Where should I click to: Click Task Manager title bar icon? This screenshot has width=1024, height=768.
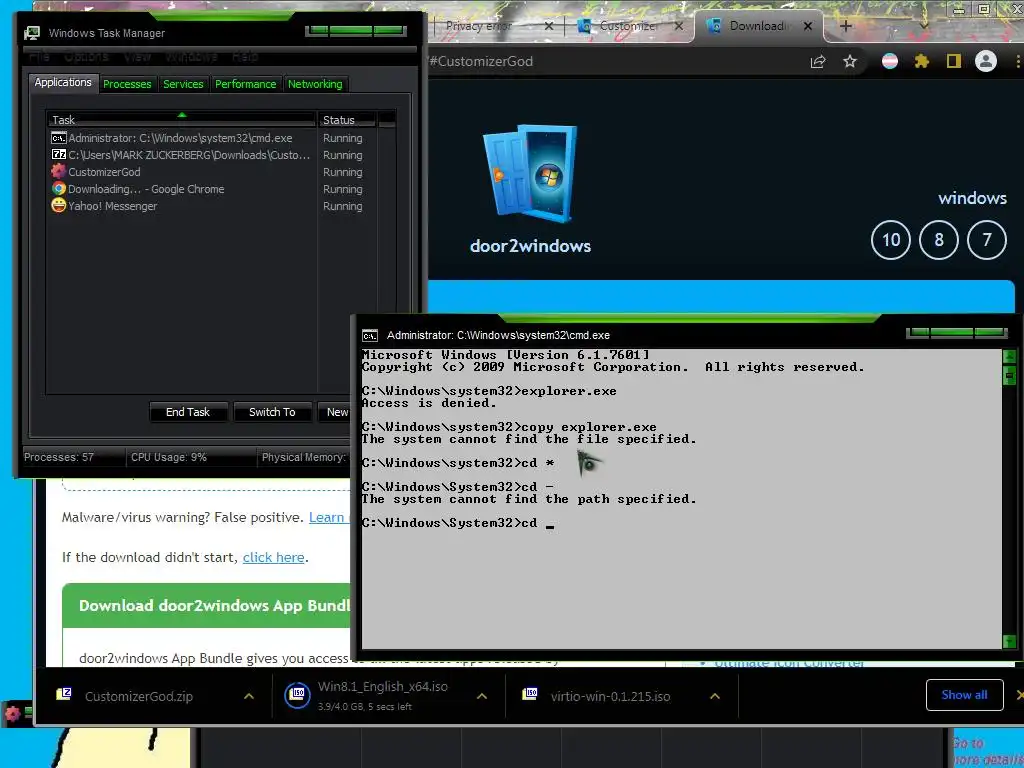tap(31, 33)
